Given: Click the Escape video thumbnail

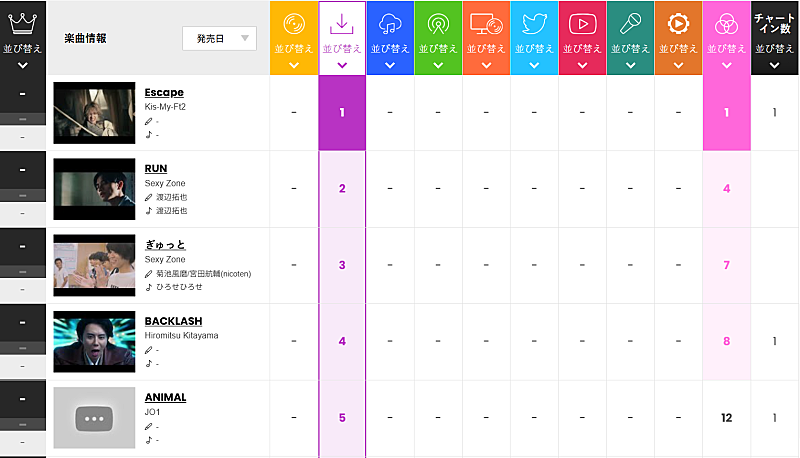Looking at the screenshot, I should (x=94, y=113).
